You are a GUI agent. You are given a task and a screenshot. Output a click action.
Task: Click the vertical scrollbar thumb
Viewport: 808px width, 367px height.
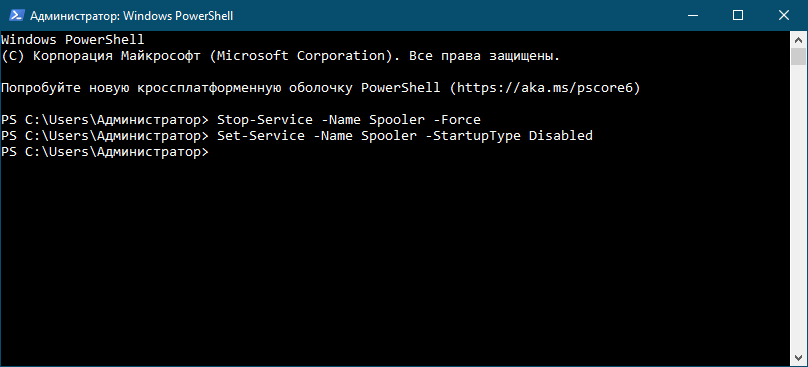coord(799,56)
